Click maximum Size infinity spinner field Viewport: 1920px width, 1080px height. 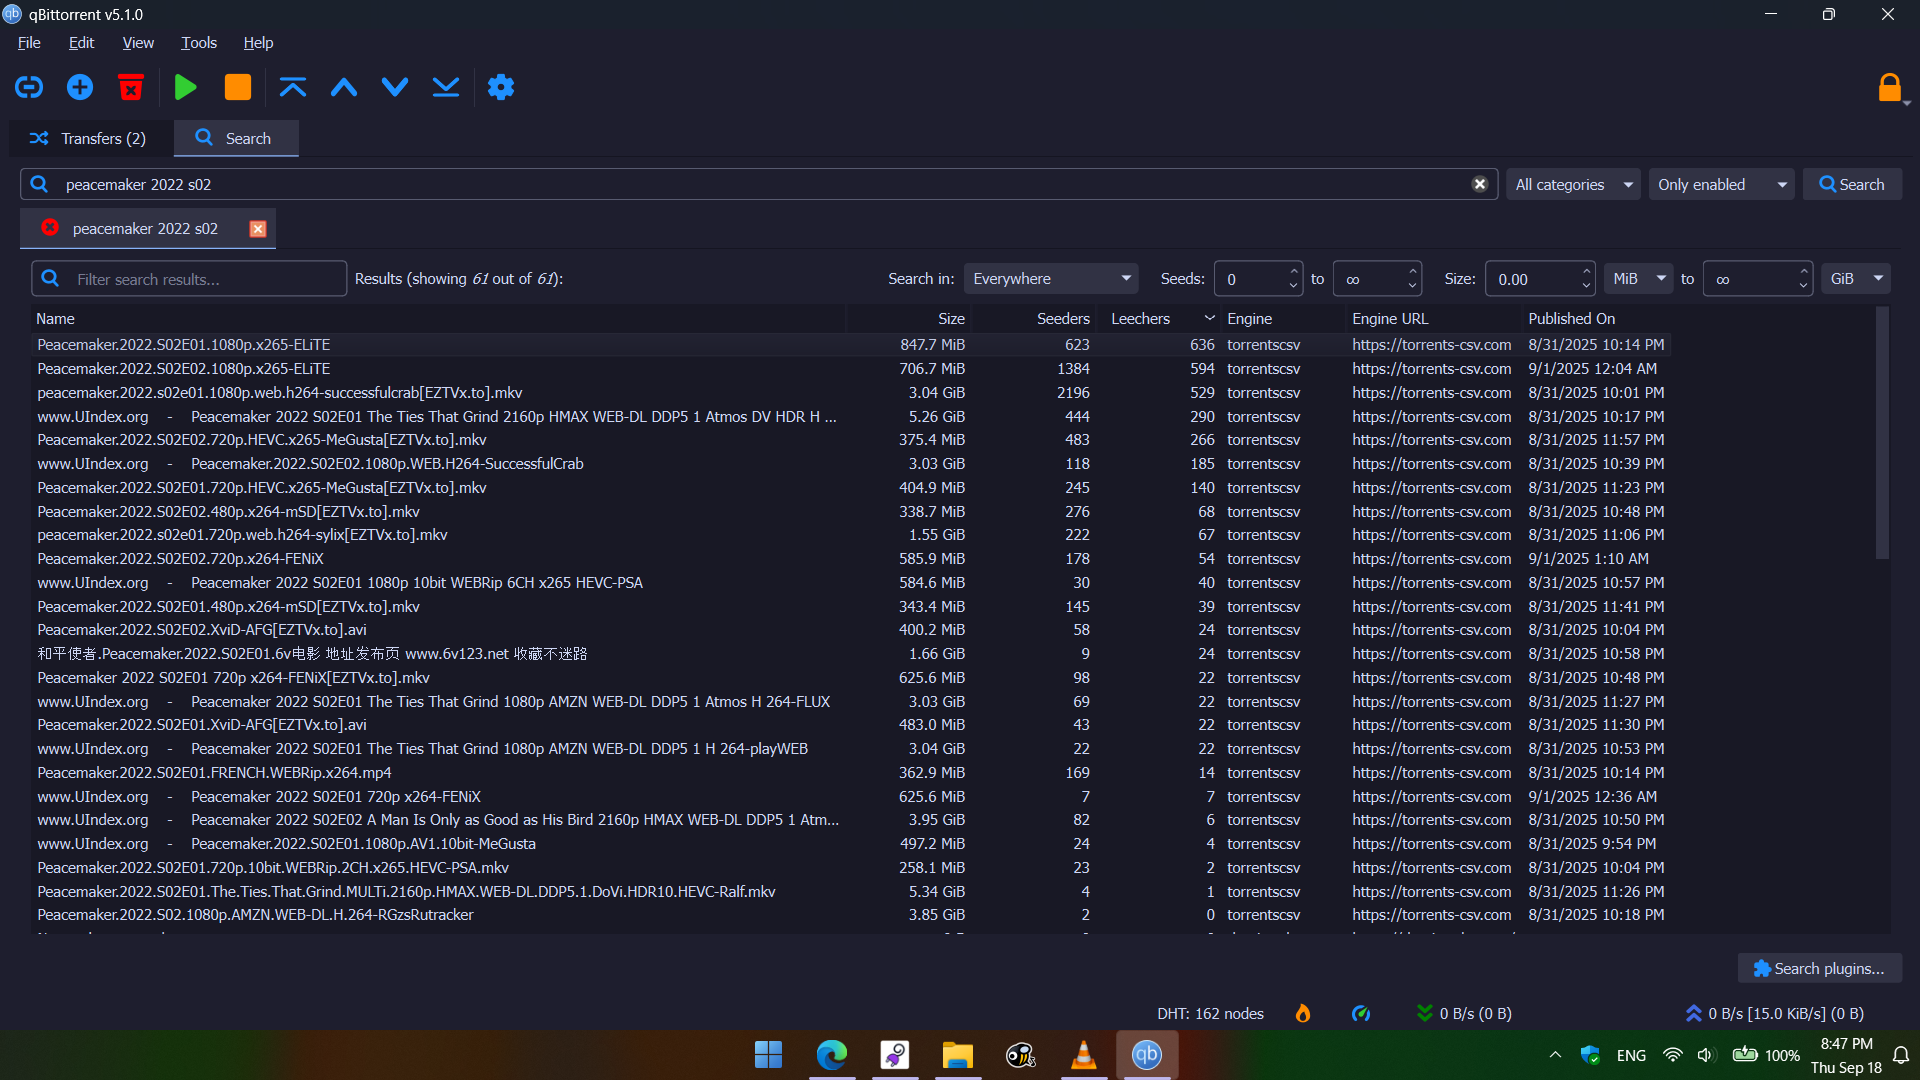click(1757, 279)
